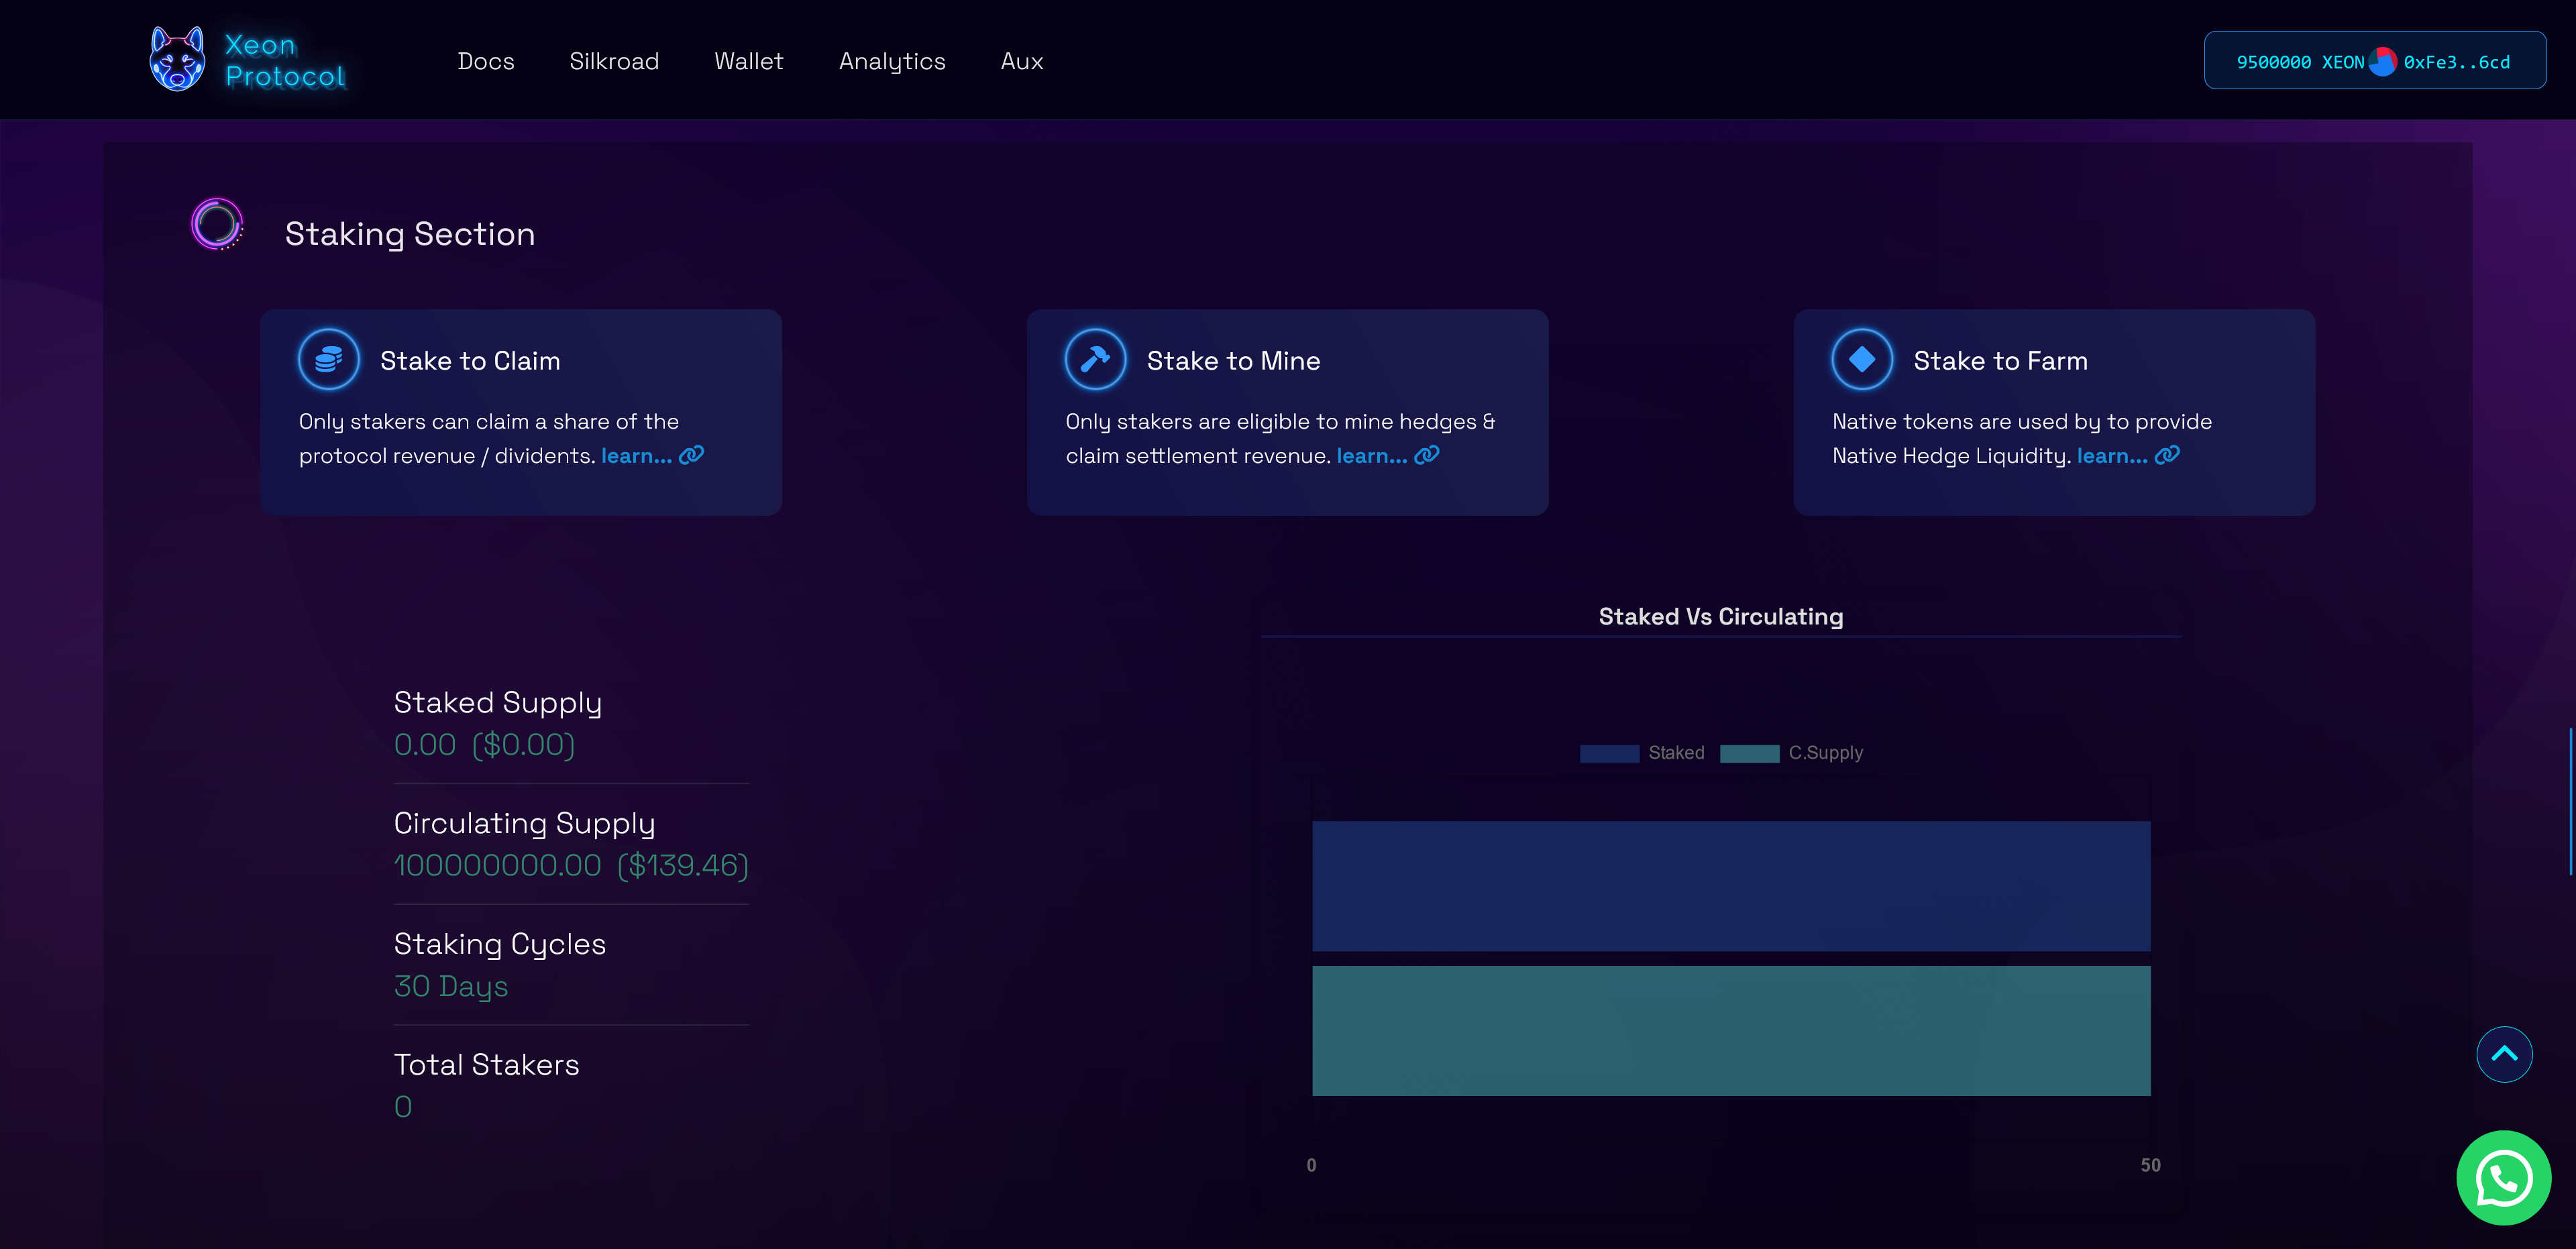This screenshot has width=2576, height=1249.
Task: Click the connected wallet 0xFe3..6cd button
Action: (2456, 62)
